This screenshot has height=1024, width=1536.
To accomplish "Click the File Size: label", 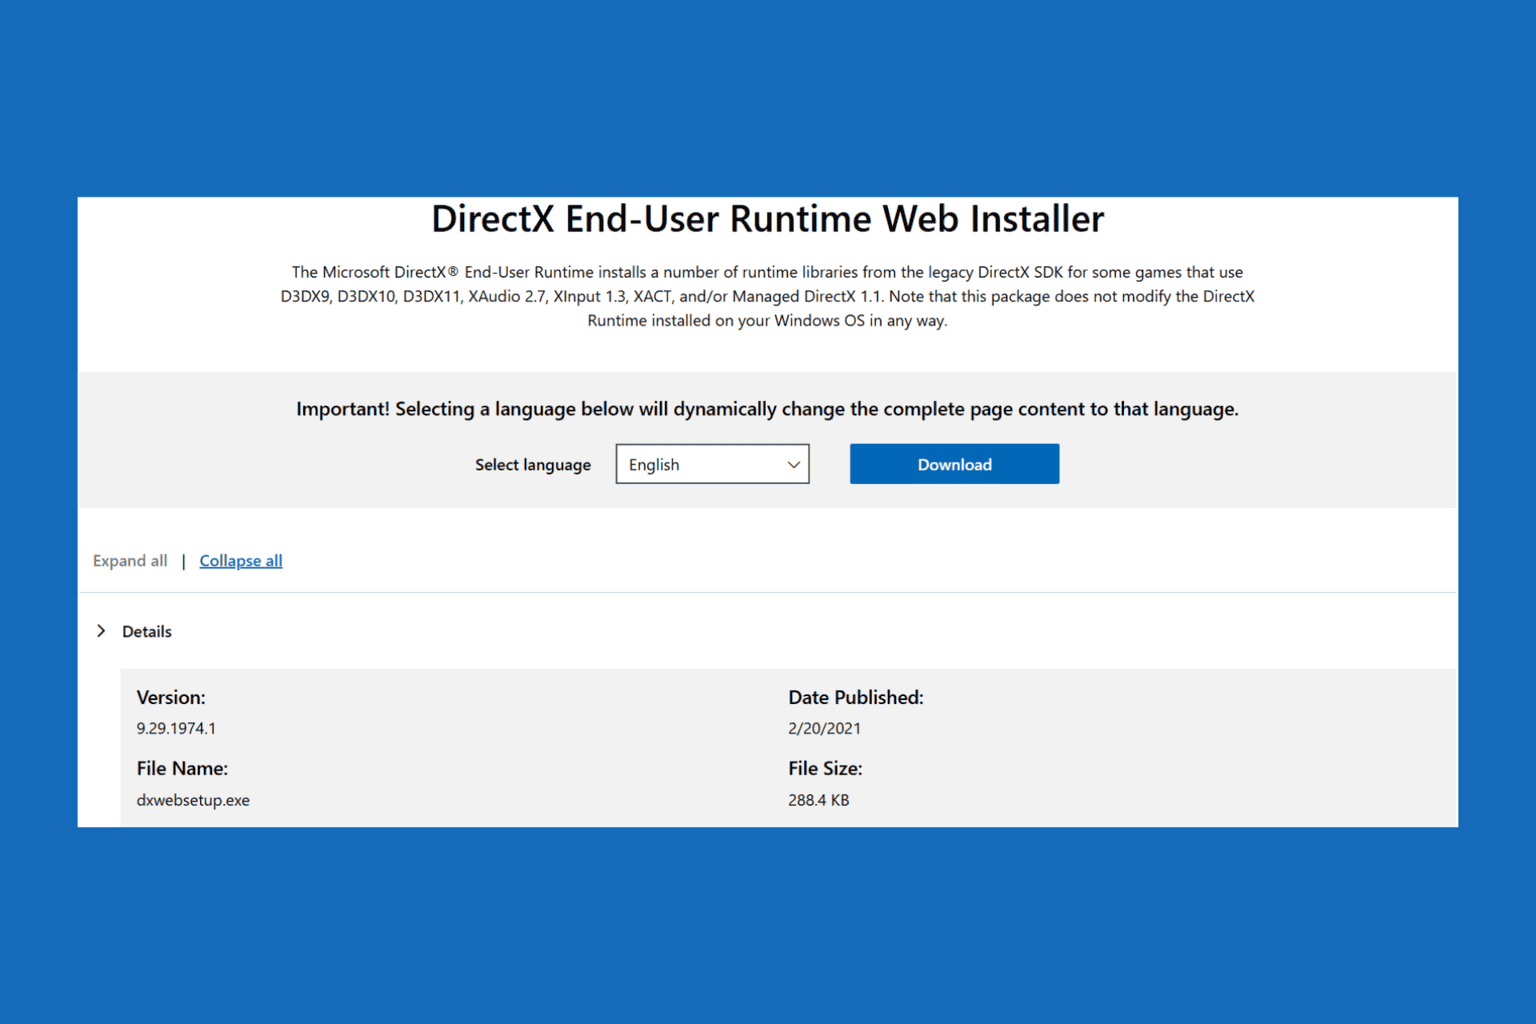I will coord(825,769).
